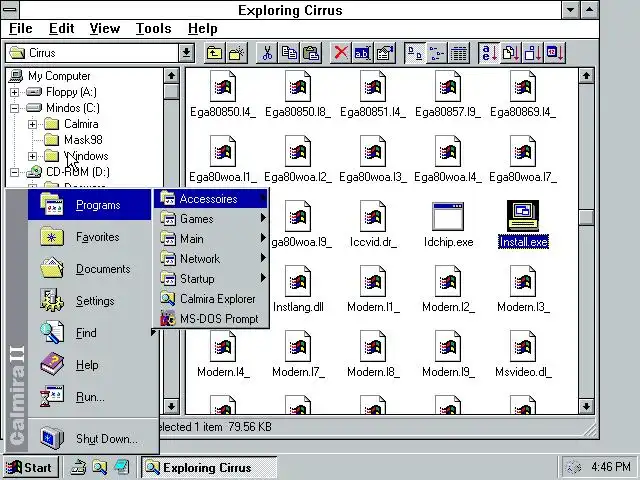Go up one folder level via toolbar
The width and height of the screenshot is (640, 480).
pos(214,53)
